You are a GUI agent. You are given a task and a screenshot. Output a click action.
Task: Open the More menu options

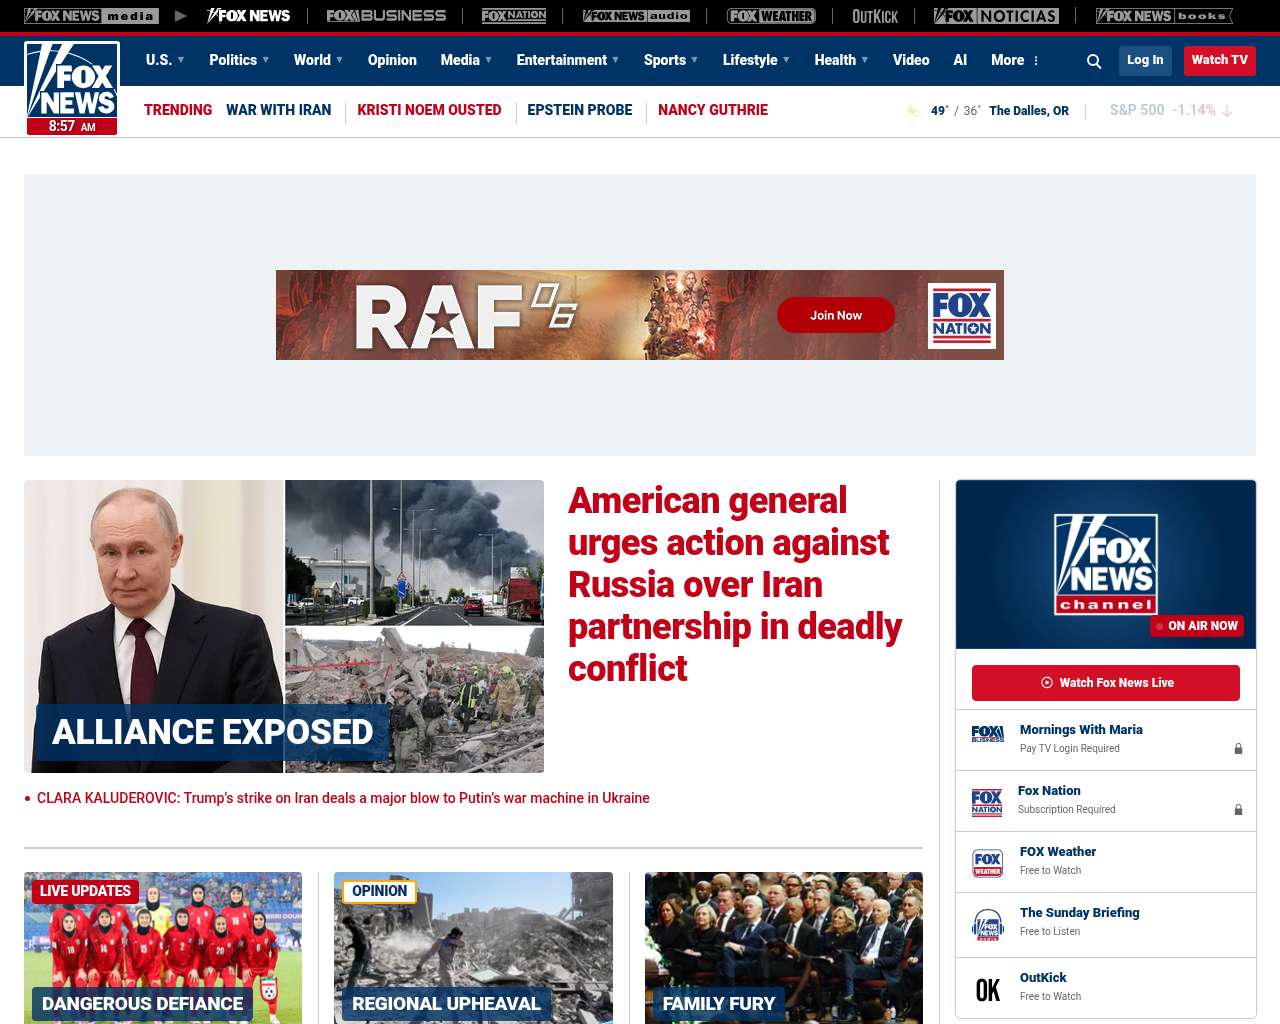[1015, 60]
